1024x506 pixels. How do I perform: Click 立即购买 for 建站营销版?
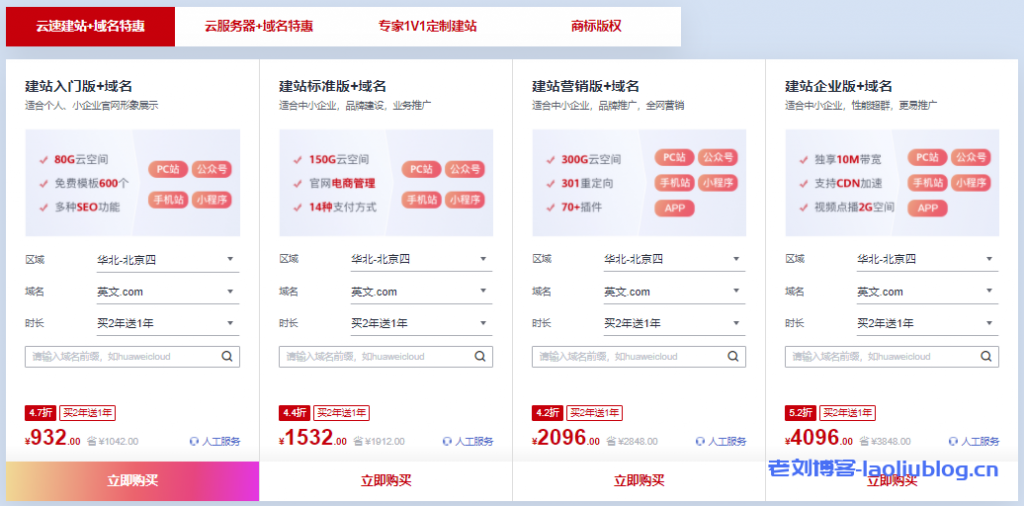[639, 481]
